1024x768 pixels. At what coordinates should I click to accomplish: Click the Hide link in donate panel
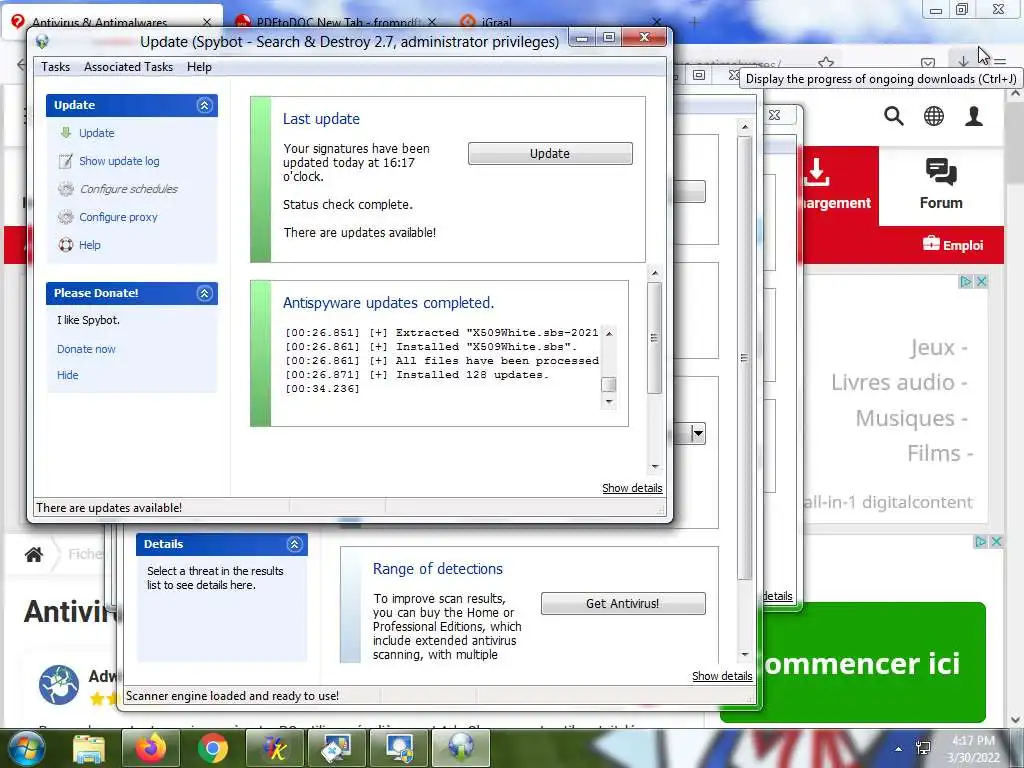coord(67,375)
